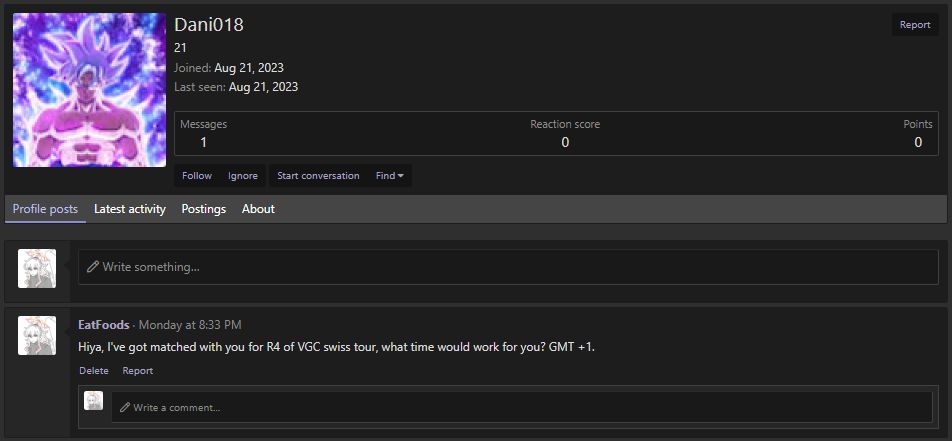This screenshot has height=441, width=952.
Task: Click EatFoods avatar next to the profile post
Action: (x=37, y=335)
